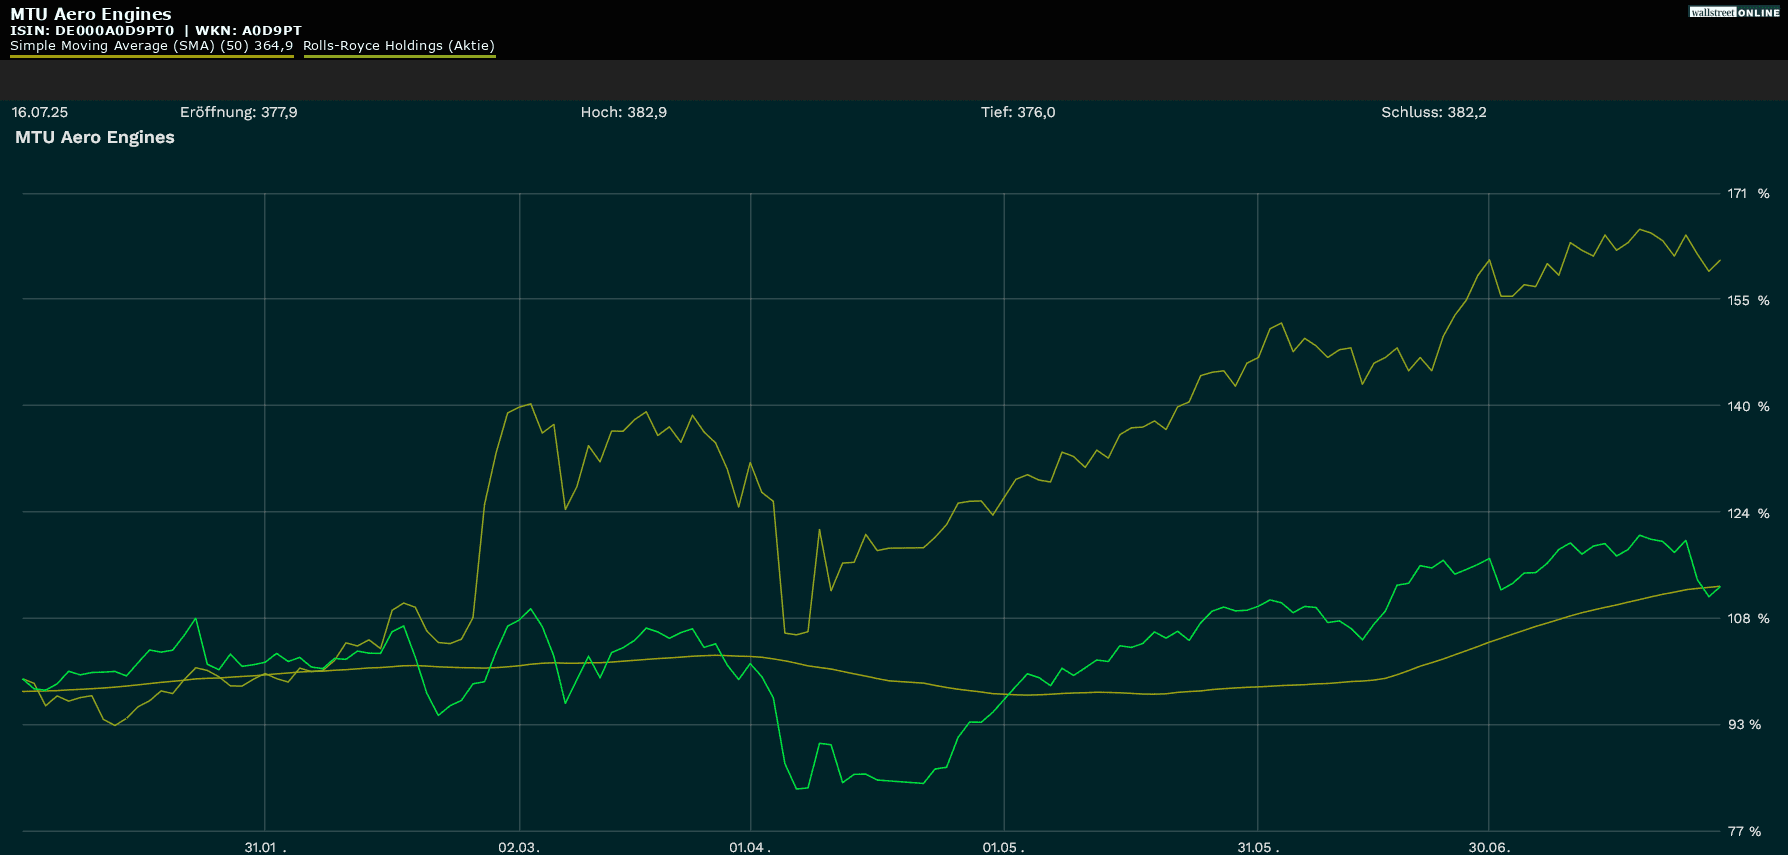Click the WKN A0D9PT text
The width and height of the screenshot is (1788, 855).
coord(248,31)
